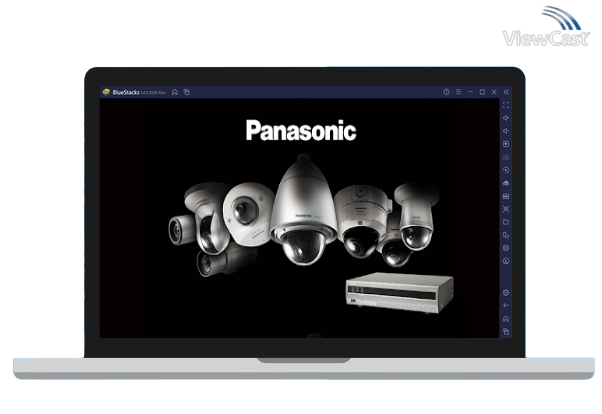602x414 pixels.
Task: Open the multi-instance manager icon
Action: click(x=506, y=235)
